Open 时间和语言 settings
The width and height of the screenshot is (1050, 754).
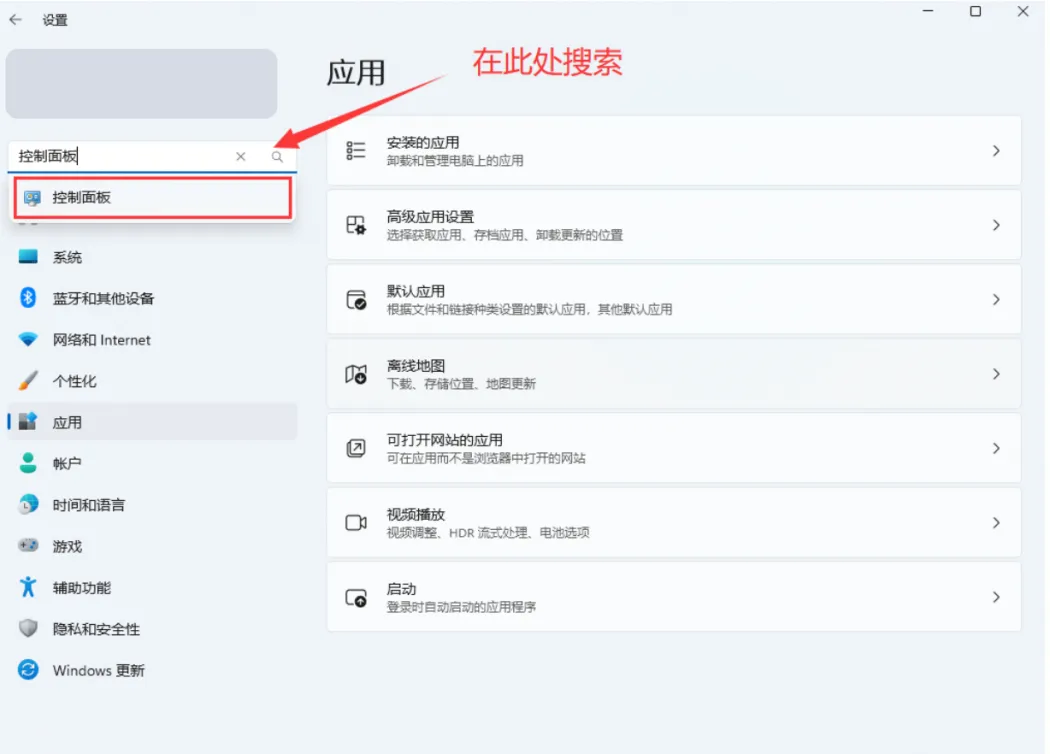click(x=88, y=505)
